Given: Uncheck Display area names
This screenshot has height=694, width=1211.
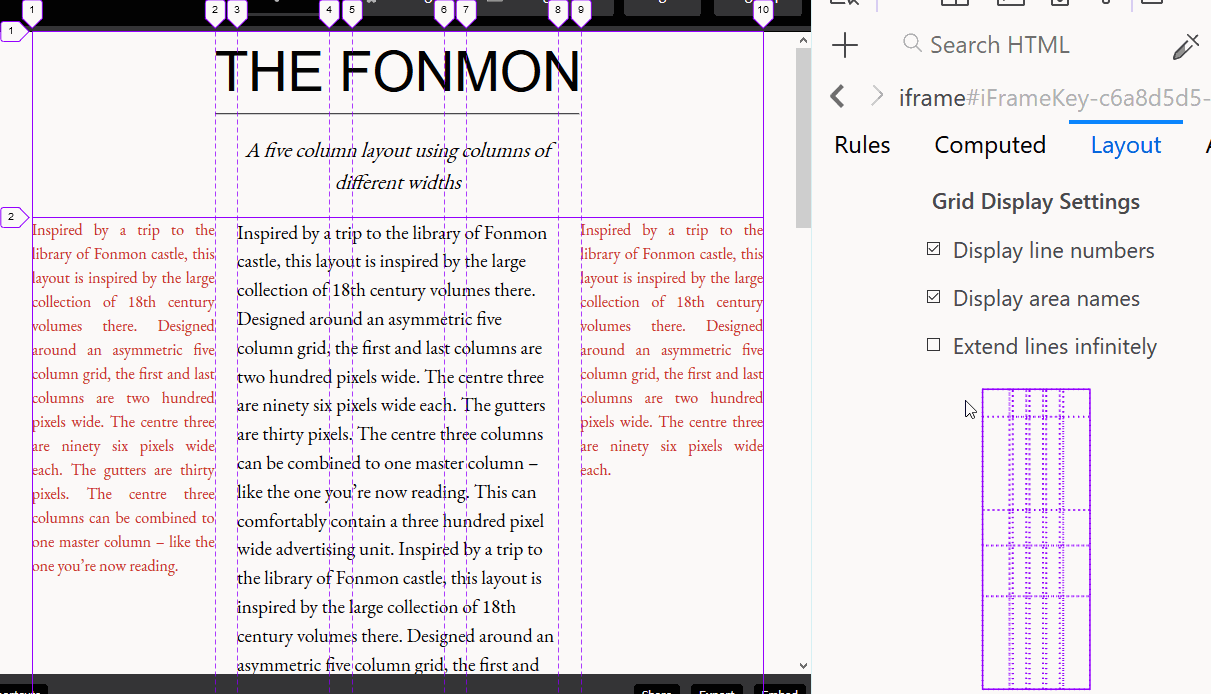Looking at the screenshot, I should [934, 297].
